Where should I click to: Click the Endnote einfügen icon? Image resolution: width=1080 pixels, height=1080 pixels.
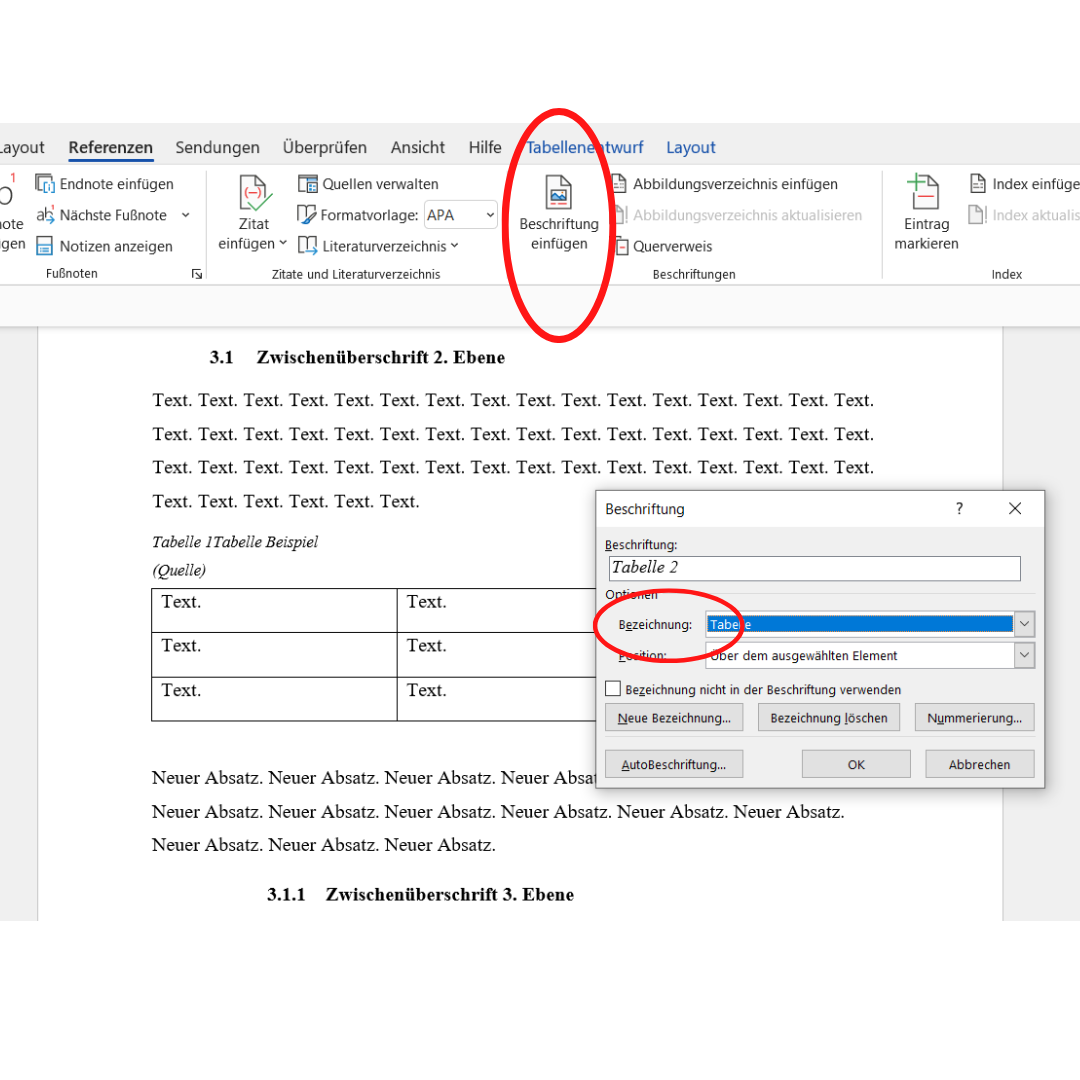pos(45,184)
